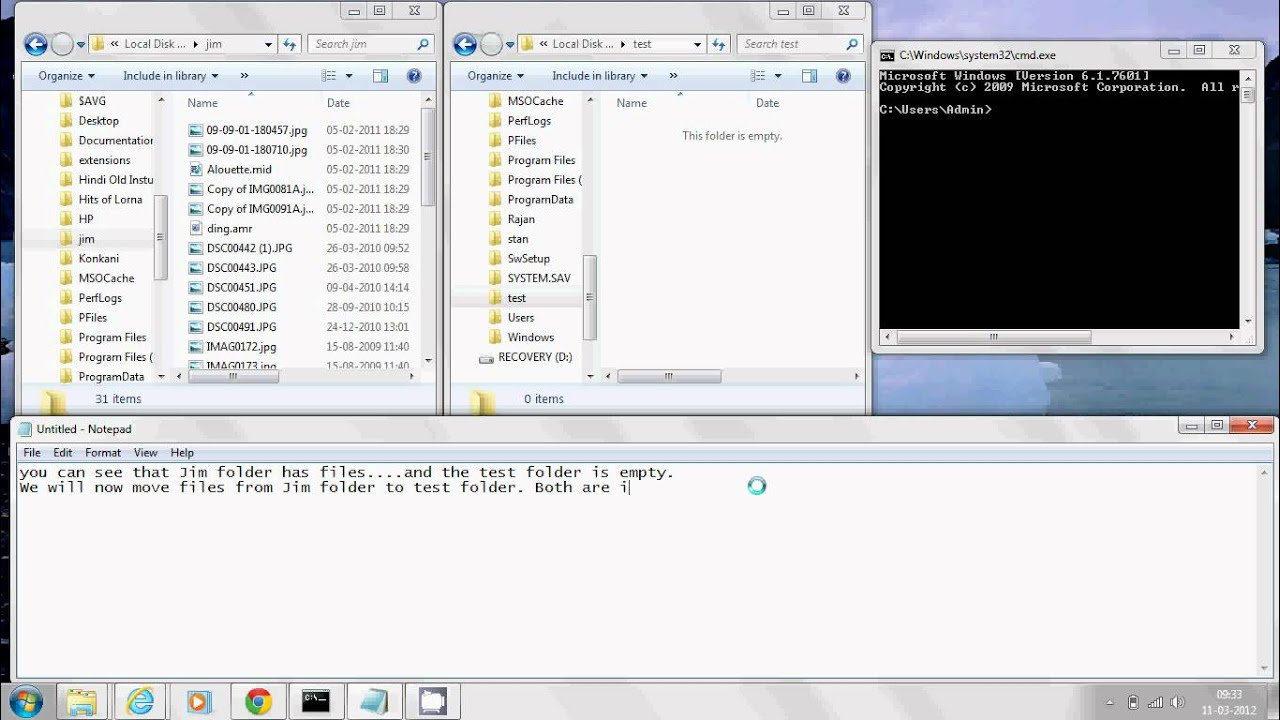The image size is (1280, 720).
Task: Select RECOVERY (D:) drive in tree
Action: point(535,357)
